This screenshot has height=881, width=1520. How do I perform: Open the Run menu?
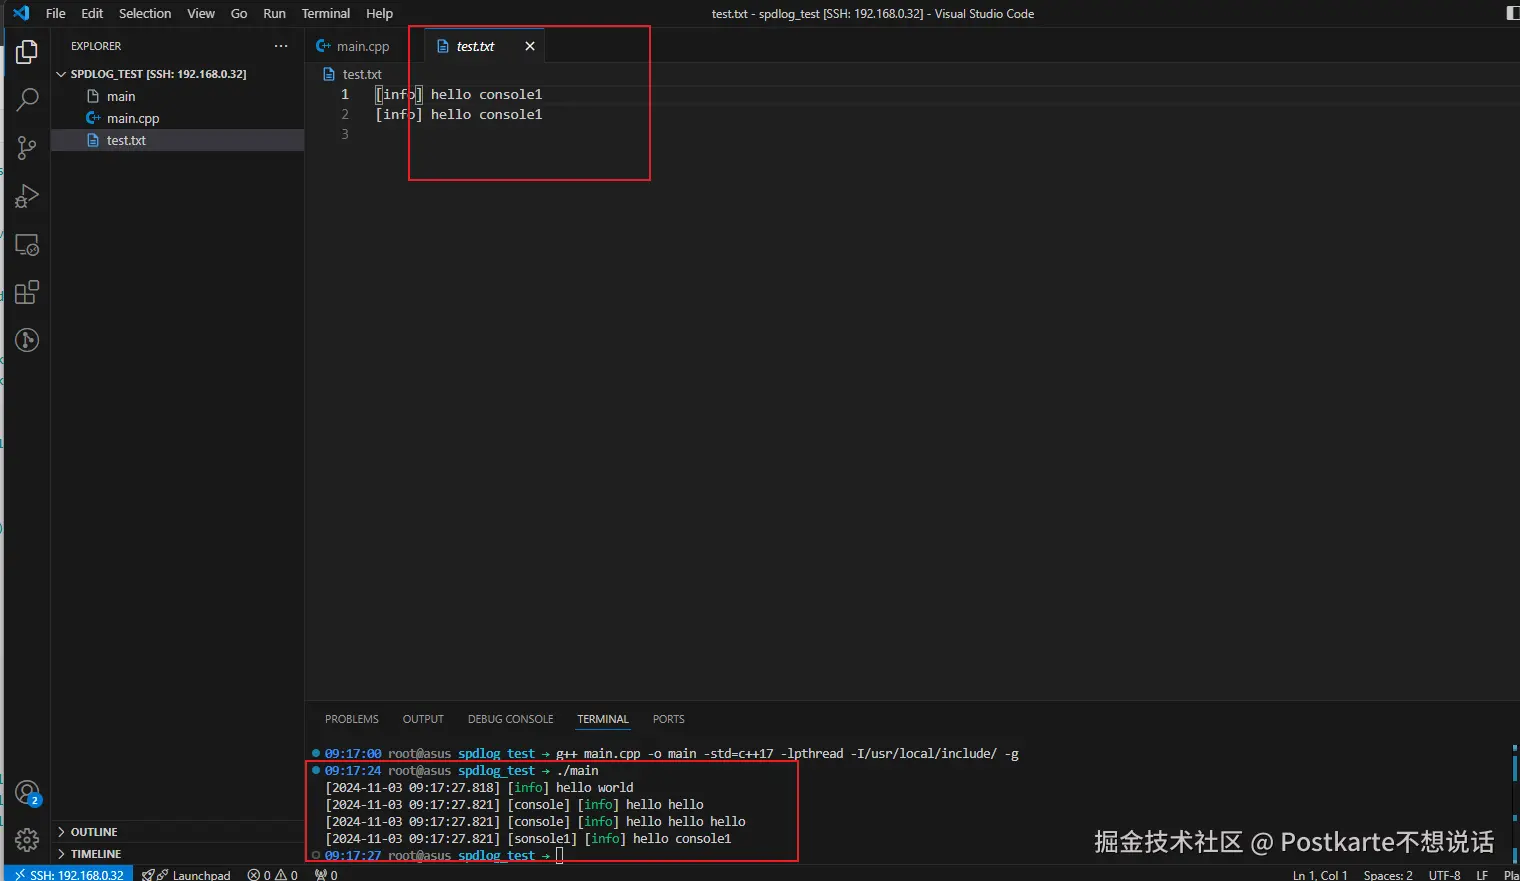(x=274, y=13)
